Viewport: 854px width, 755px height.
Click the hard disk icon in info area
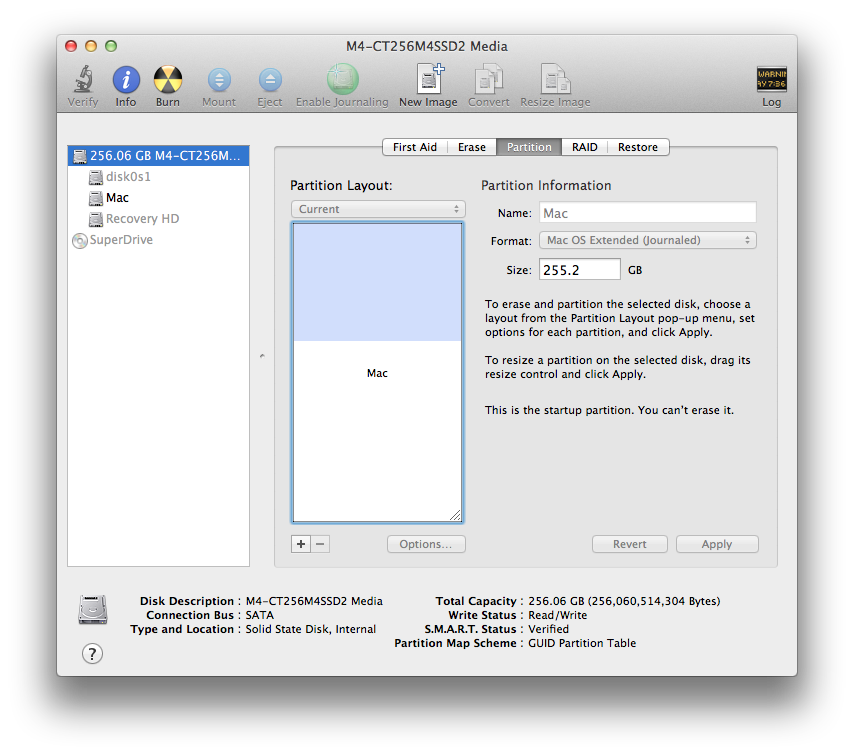coord(93,609)
